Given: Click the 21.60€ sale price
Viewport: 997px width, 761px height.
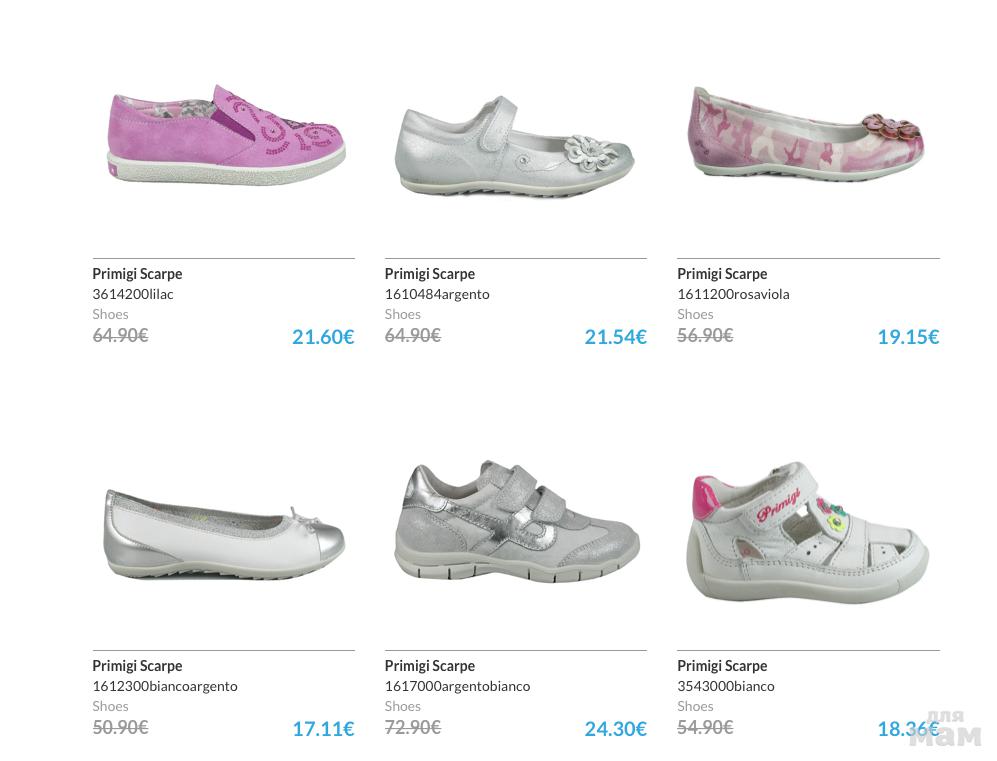Looking at the screenshot, I should pyautogui.click(x=323, y=337).
